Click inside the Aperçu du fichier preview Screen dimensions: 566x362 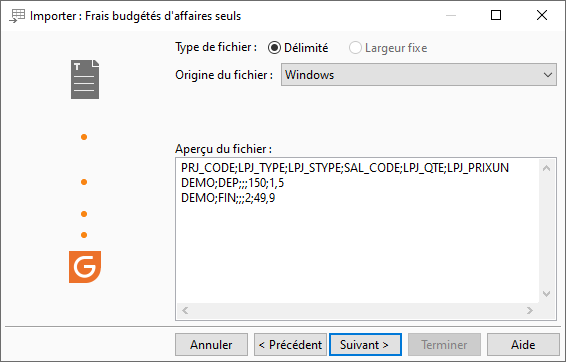pyautogui.click(x=357, y=231)
